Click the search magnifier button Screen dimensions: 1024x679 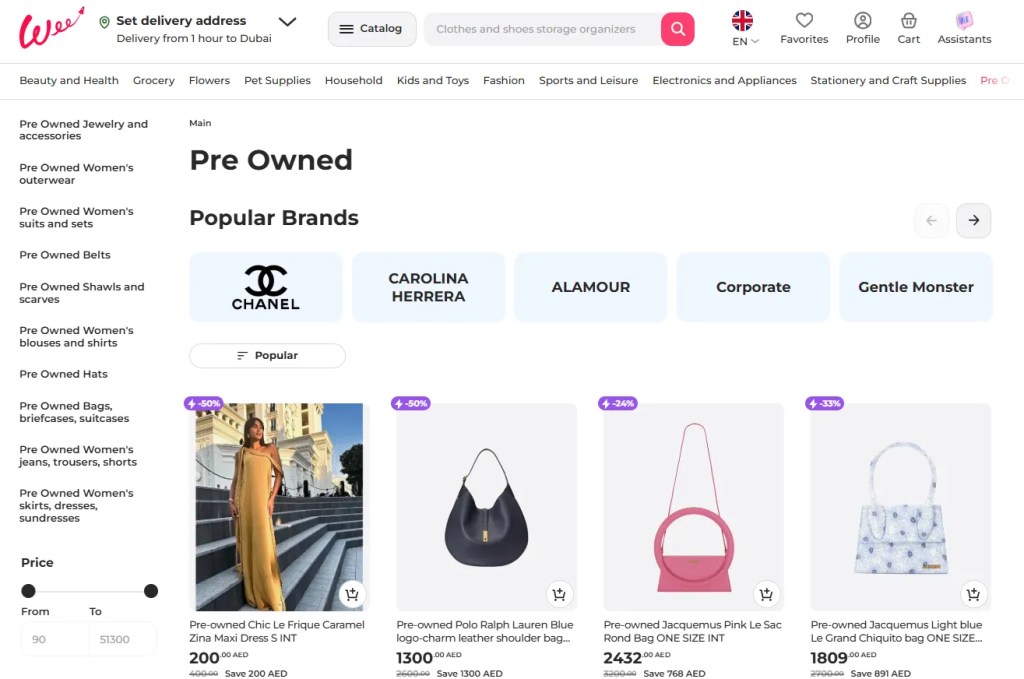click(x=677, y=29)
